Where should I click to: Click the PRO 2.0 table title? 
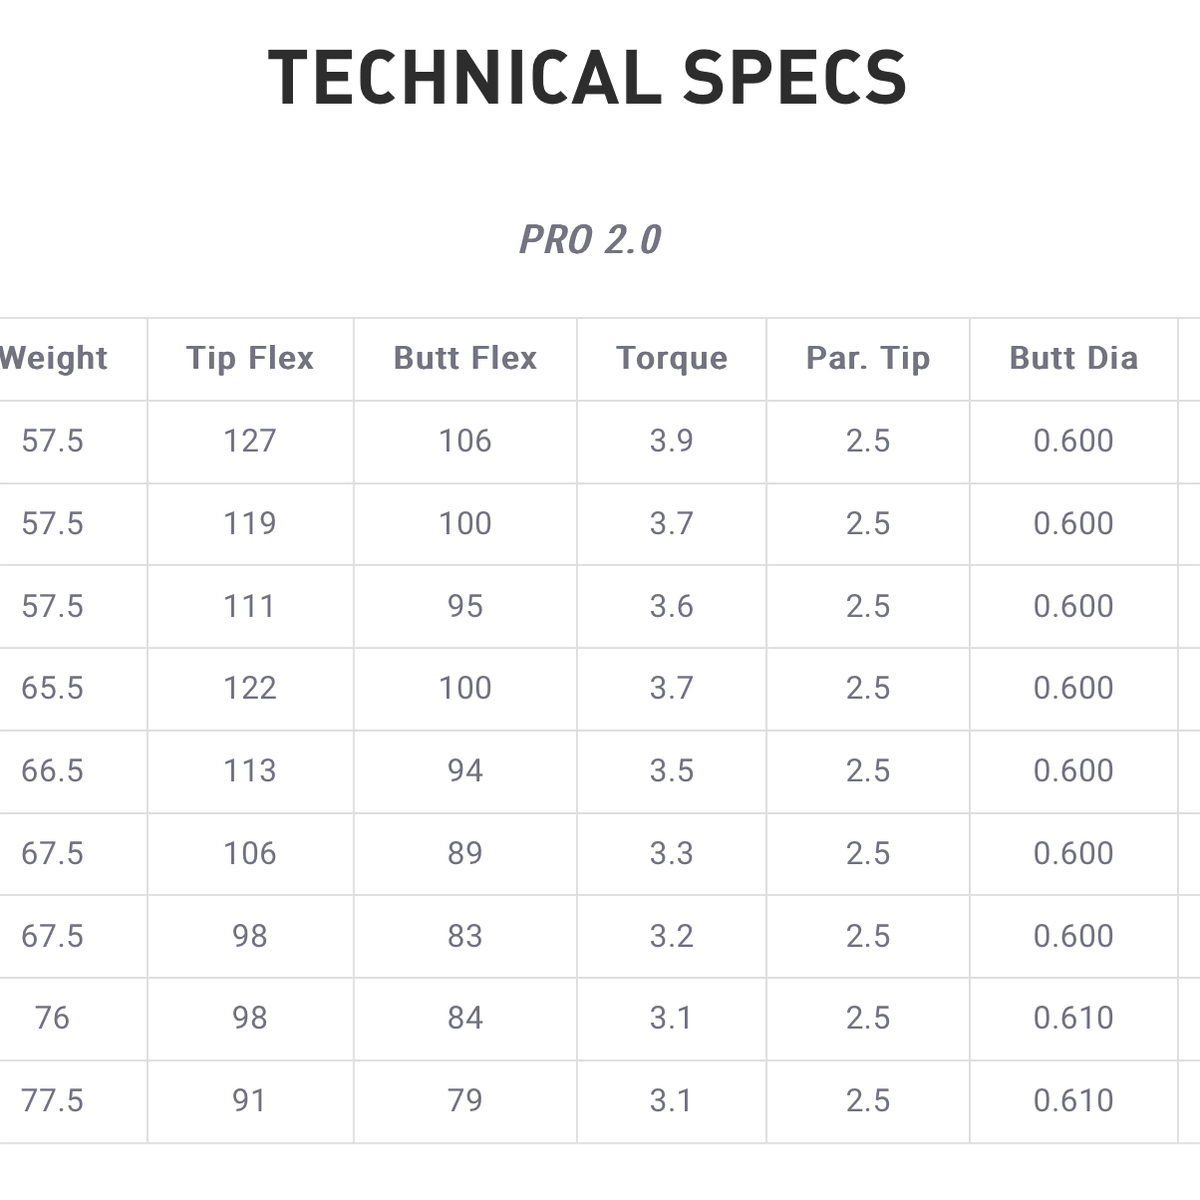click(x=590, y=240)
